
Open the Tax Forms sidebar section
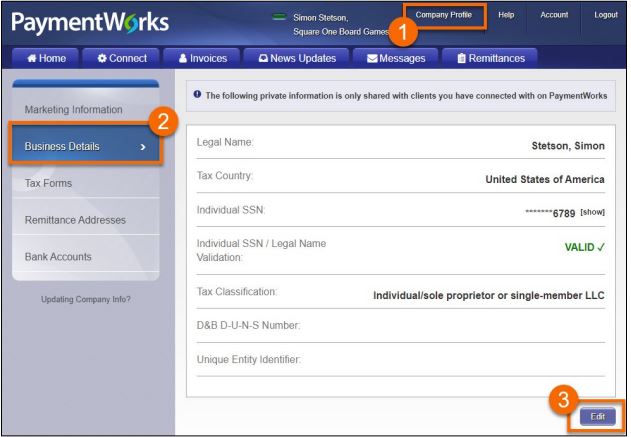(x=48, y=183)
